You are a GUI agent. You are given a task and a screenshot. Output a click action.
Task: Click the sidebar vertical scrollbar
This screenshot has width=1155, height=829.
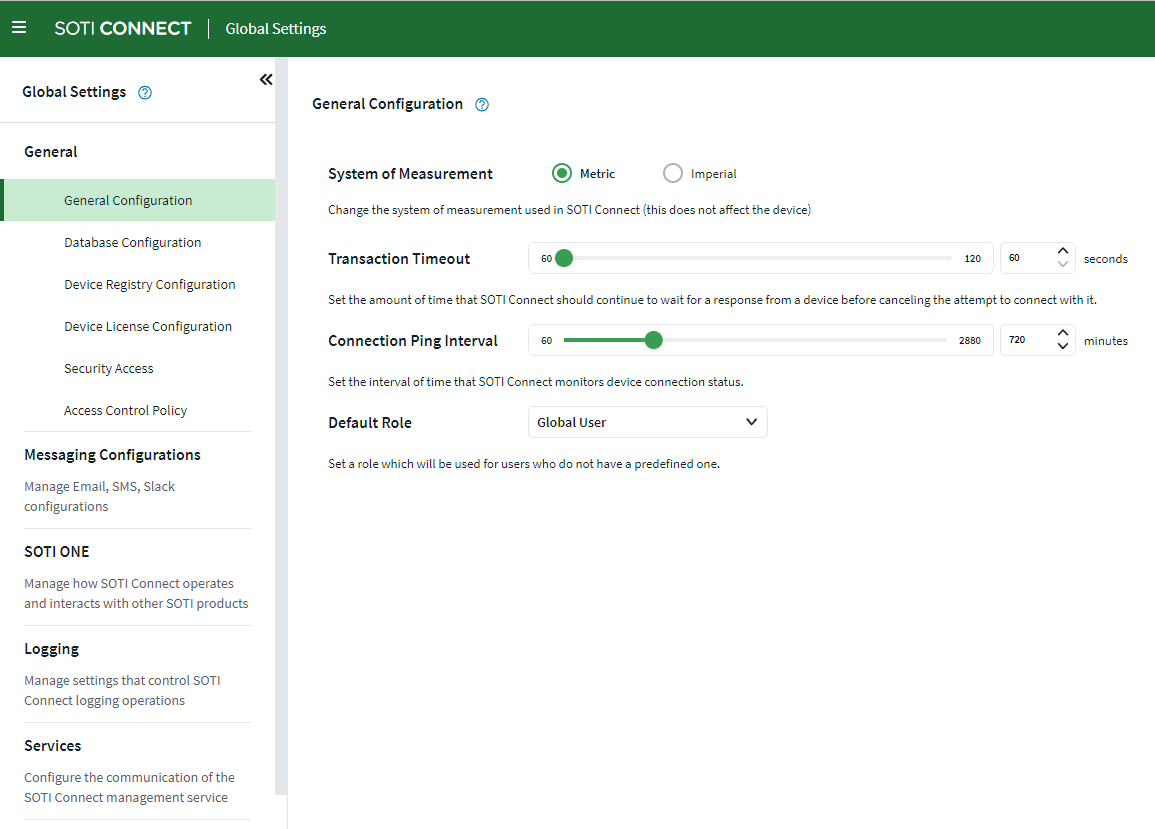[x=281, y=427]
